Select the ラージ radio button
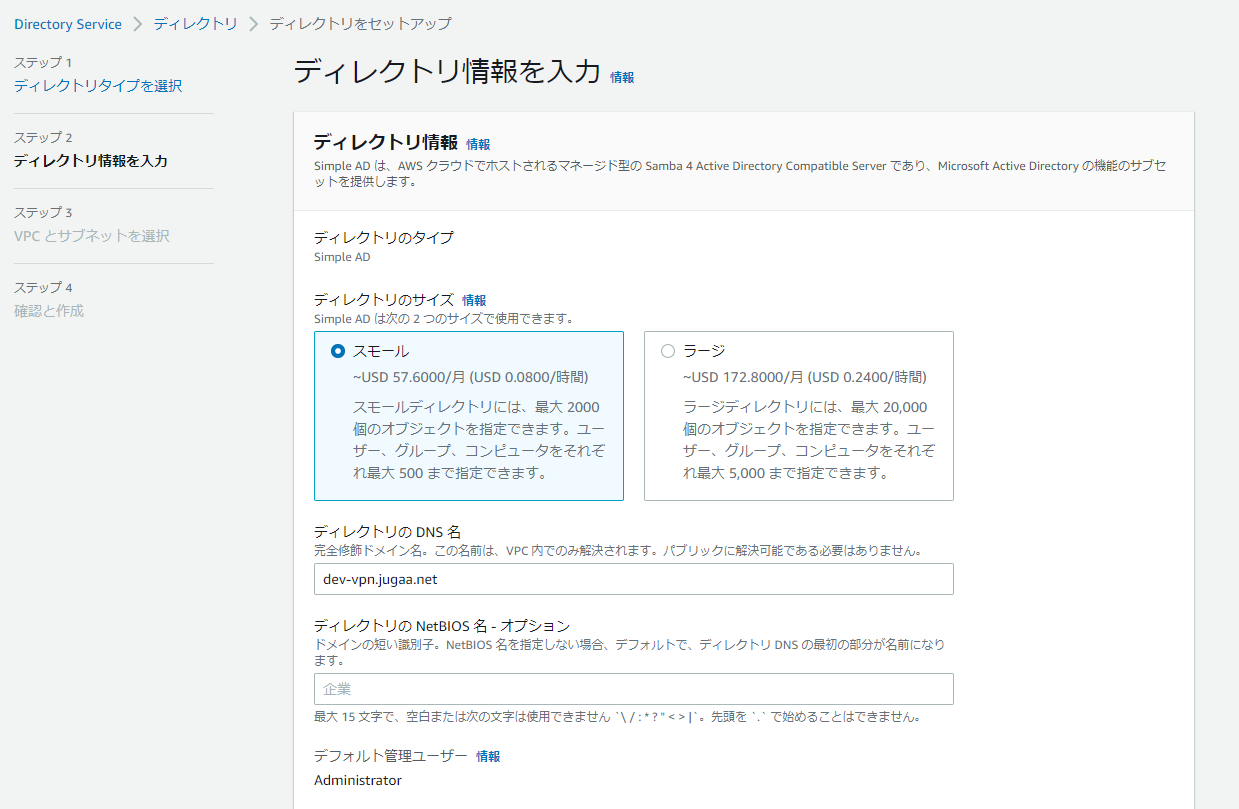 coord(668,351)
